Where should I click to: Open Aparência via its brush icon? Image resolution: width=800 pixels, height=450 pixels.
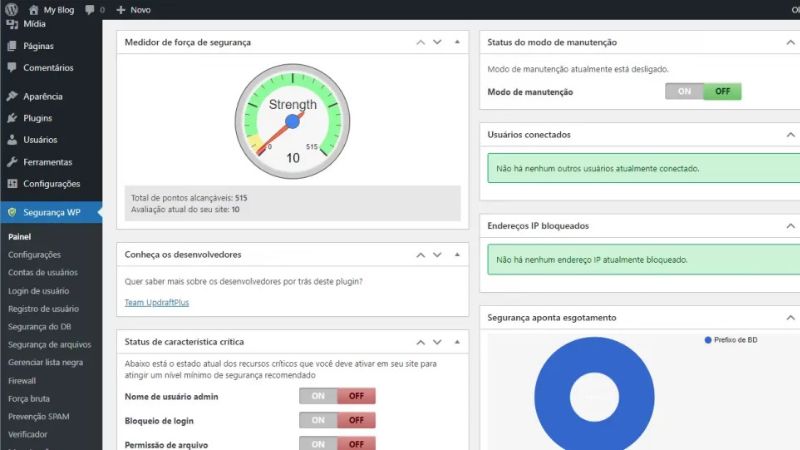11,97
